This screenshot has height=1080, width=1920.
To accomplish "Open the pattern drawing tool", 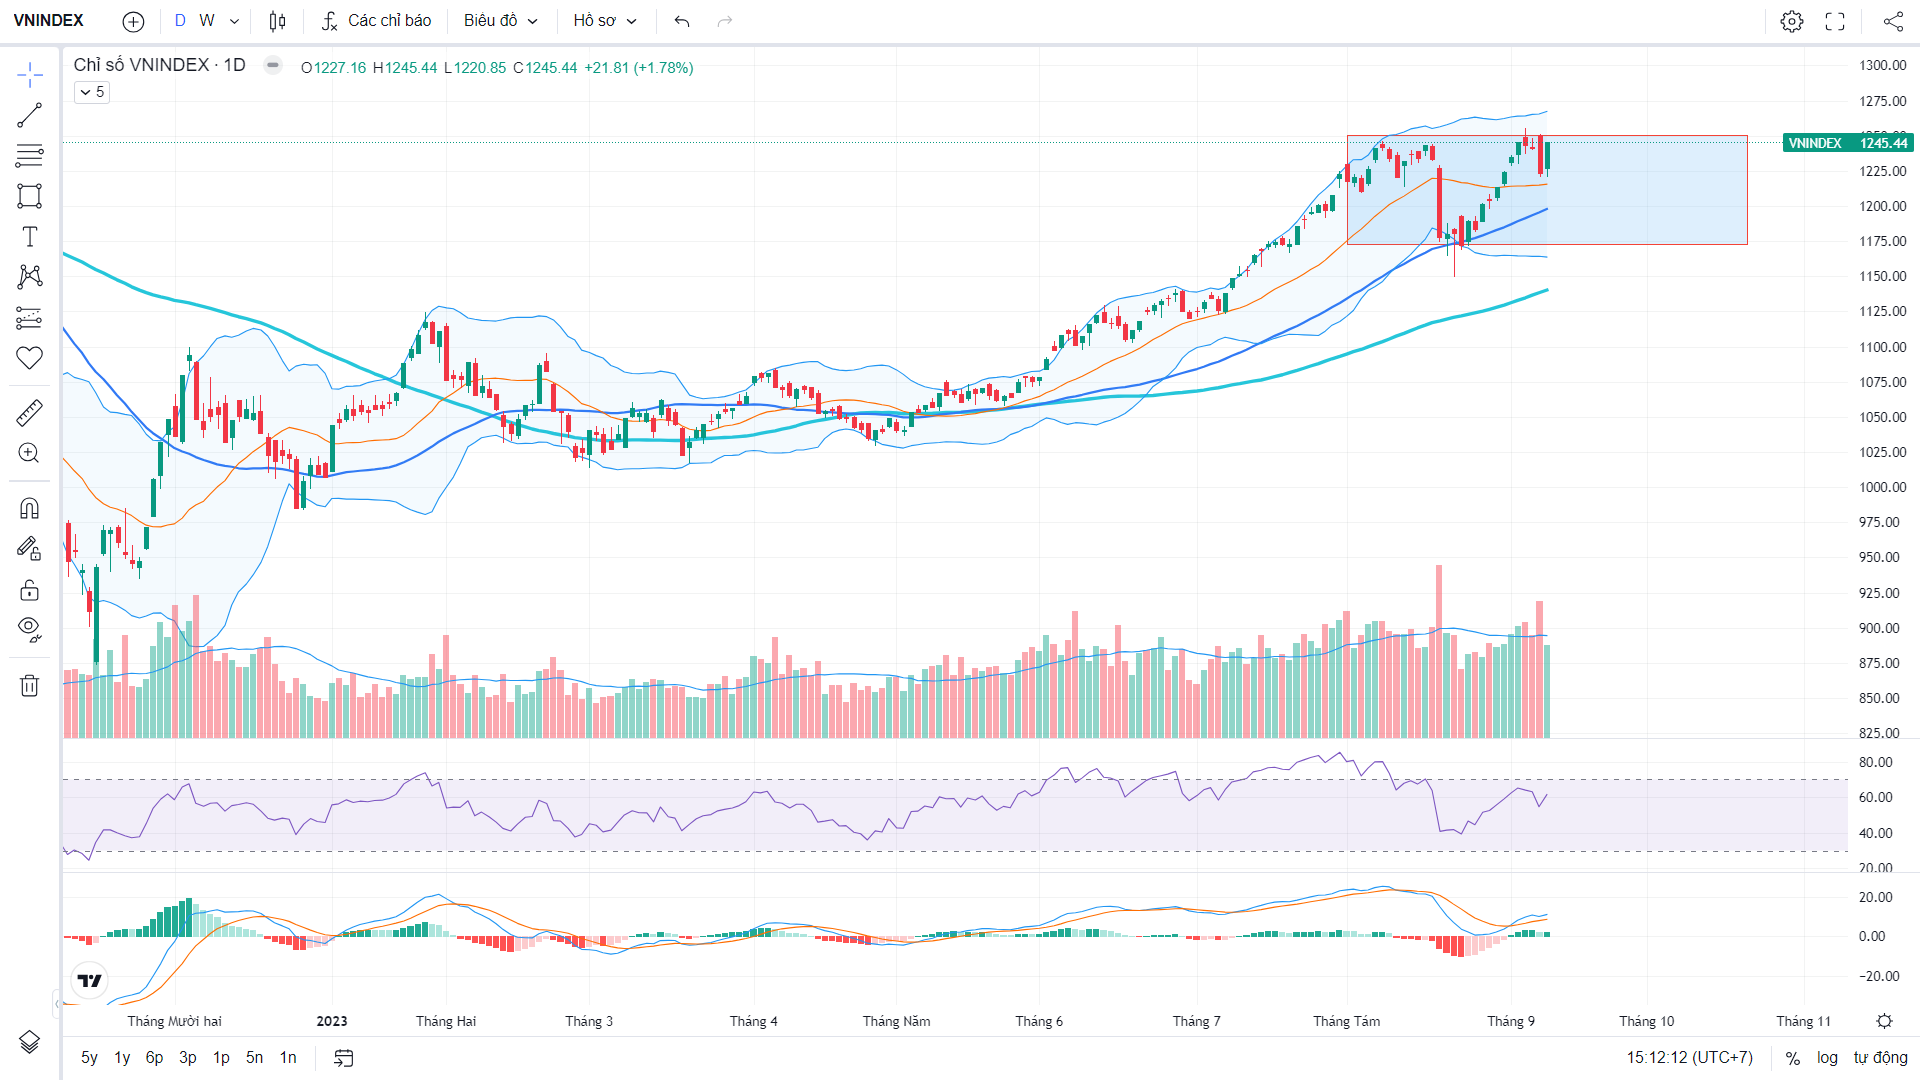I will [x=30, y=277].
